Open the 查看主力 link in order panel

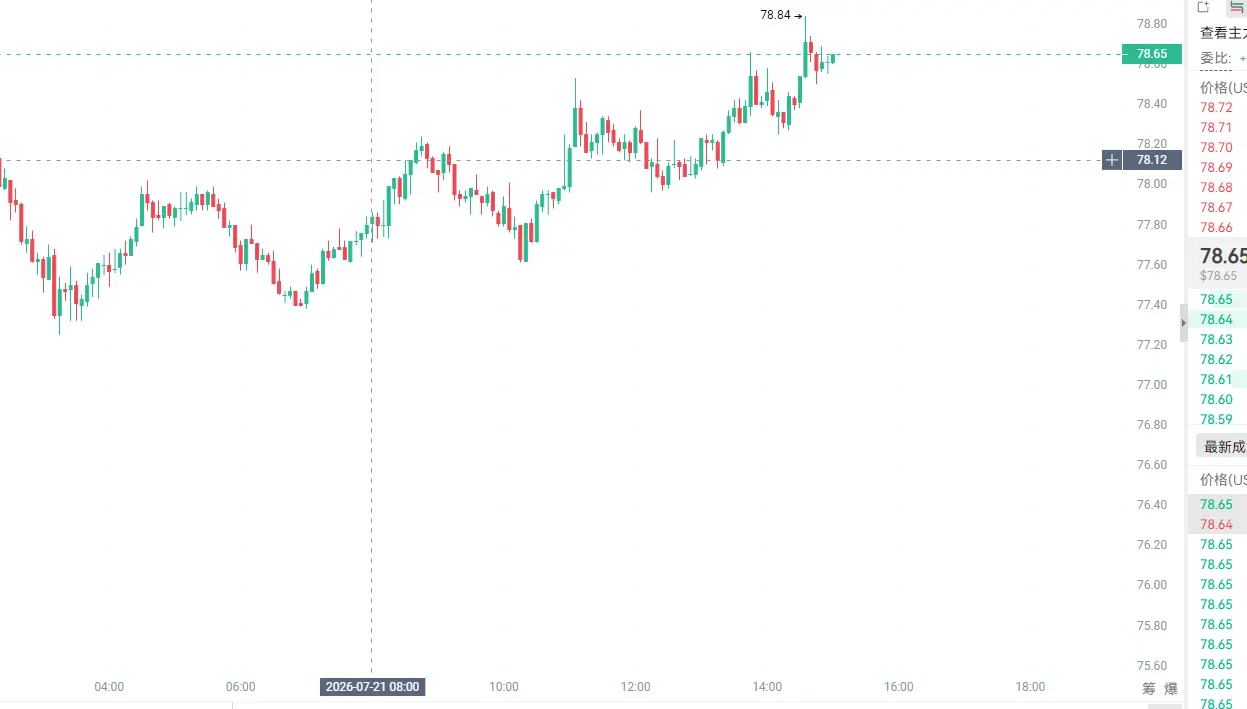click(1223, 32)
